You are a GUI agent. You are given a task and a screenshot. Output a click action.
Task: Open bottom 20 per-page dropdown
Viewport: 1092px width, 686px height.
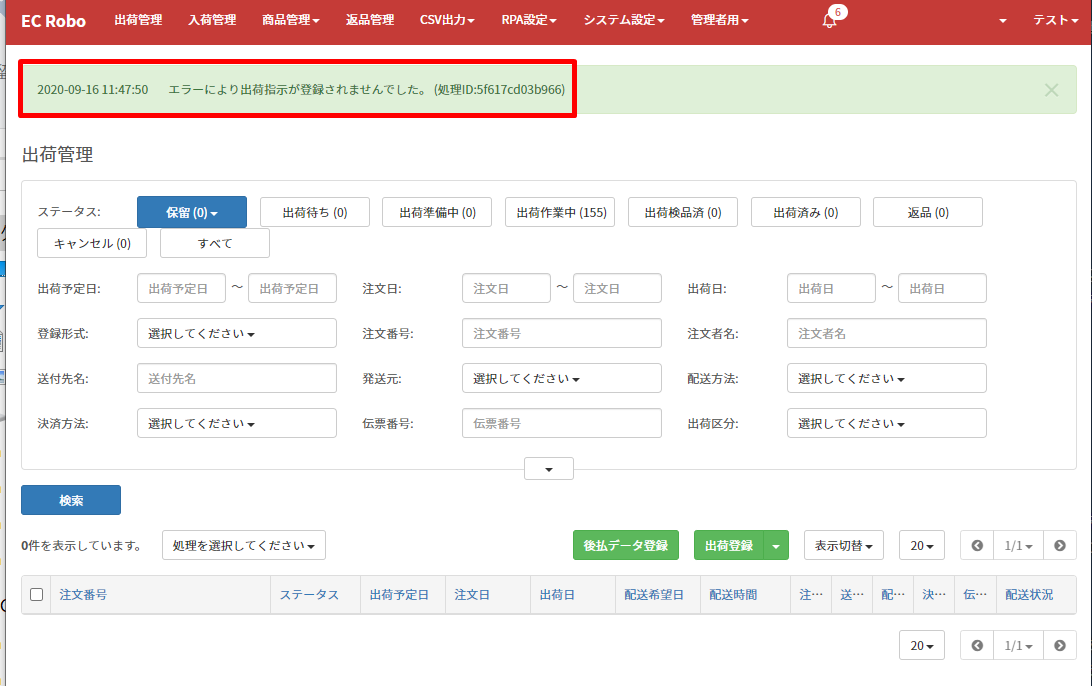pyautogui.click(x=921, y=646)
